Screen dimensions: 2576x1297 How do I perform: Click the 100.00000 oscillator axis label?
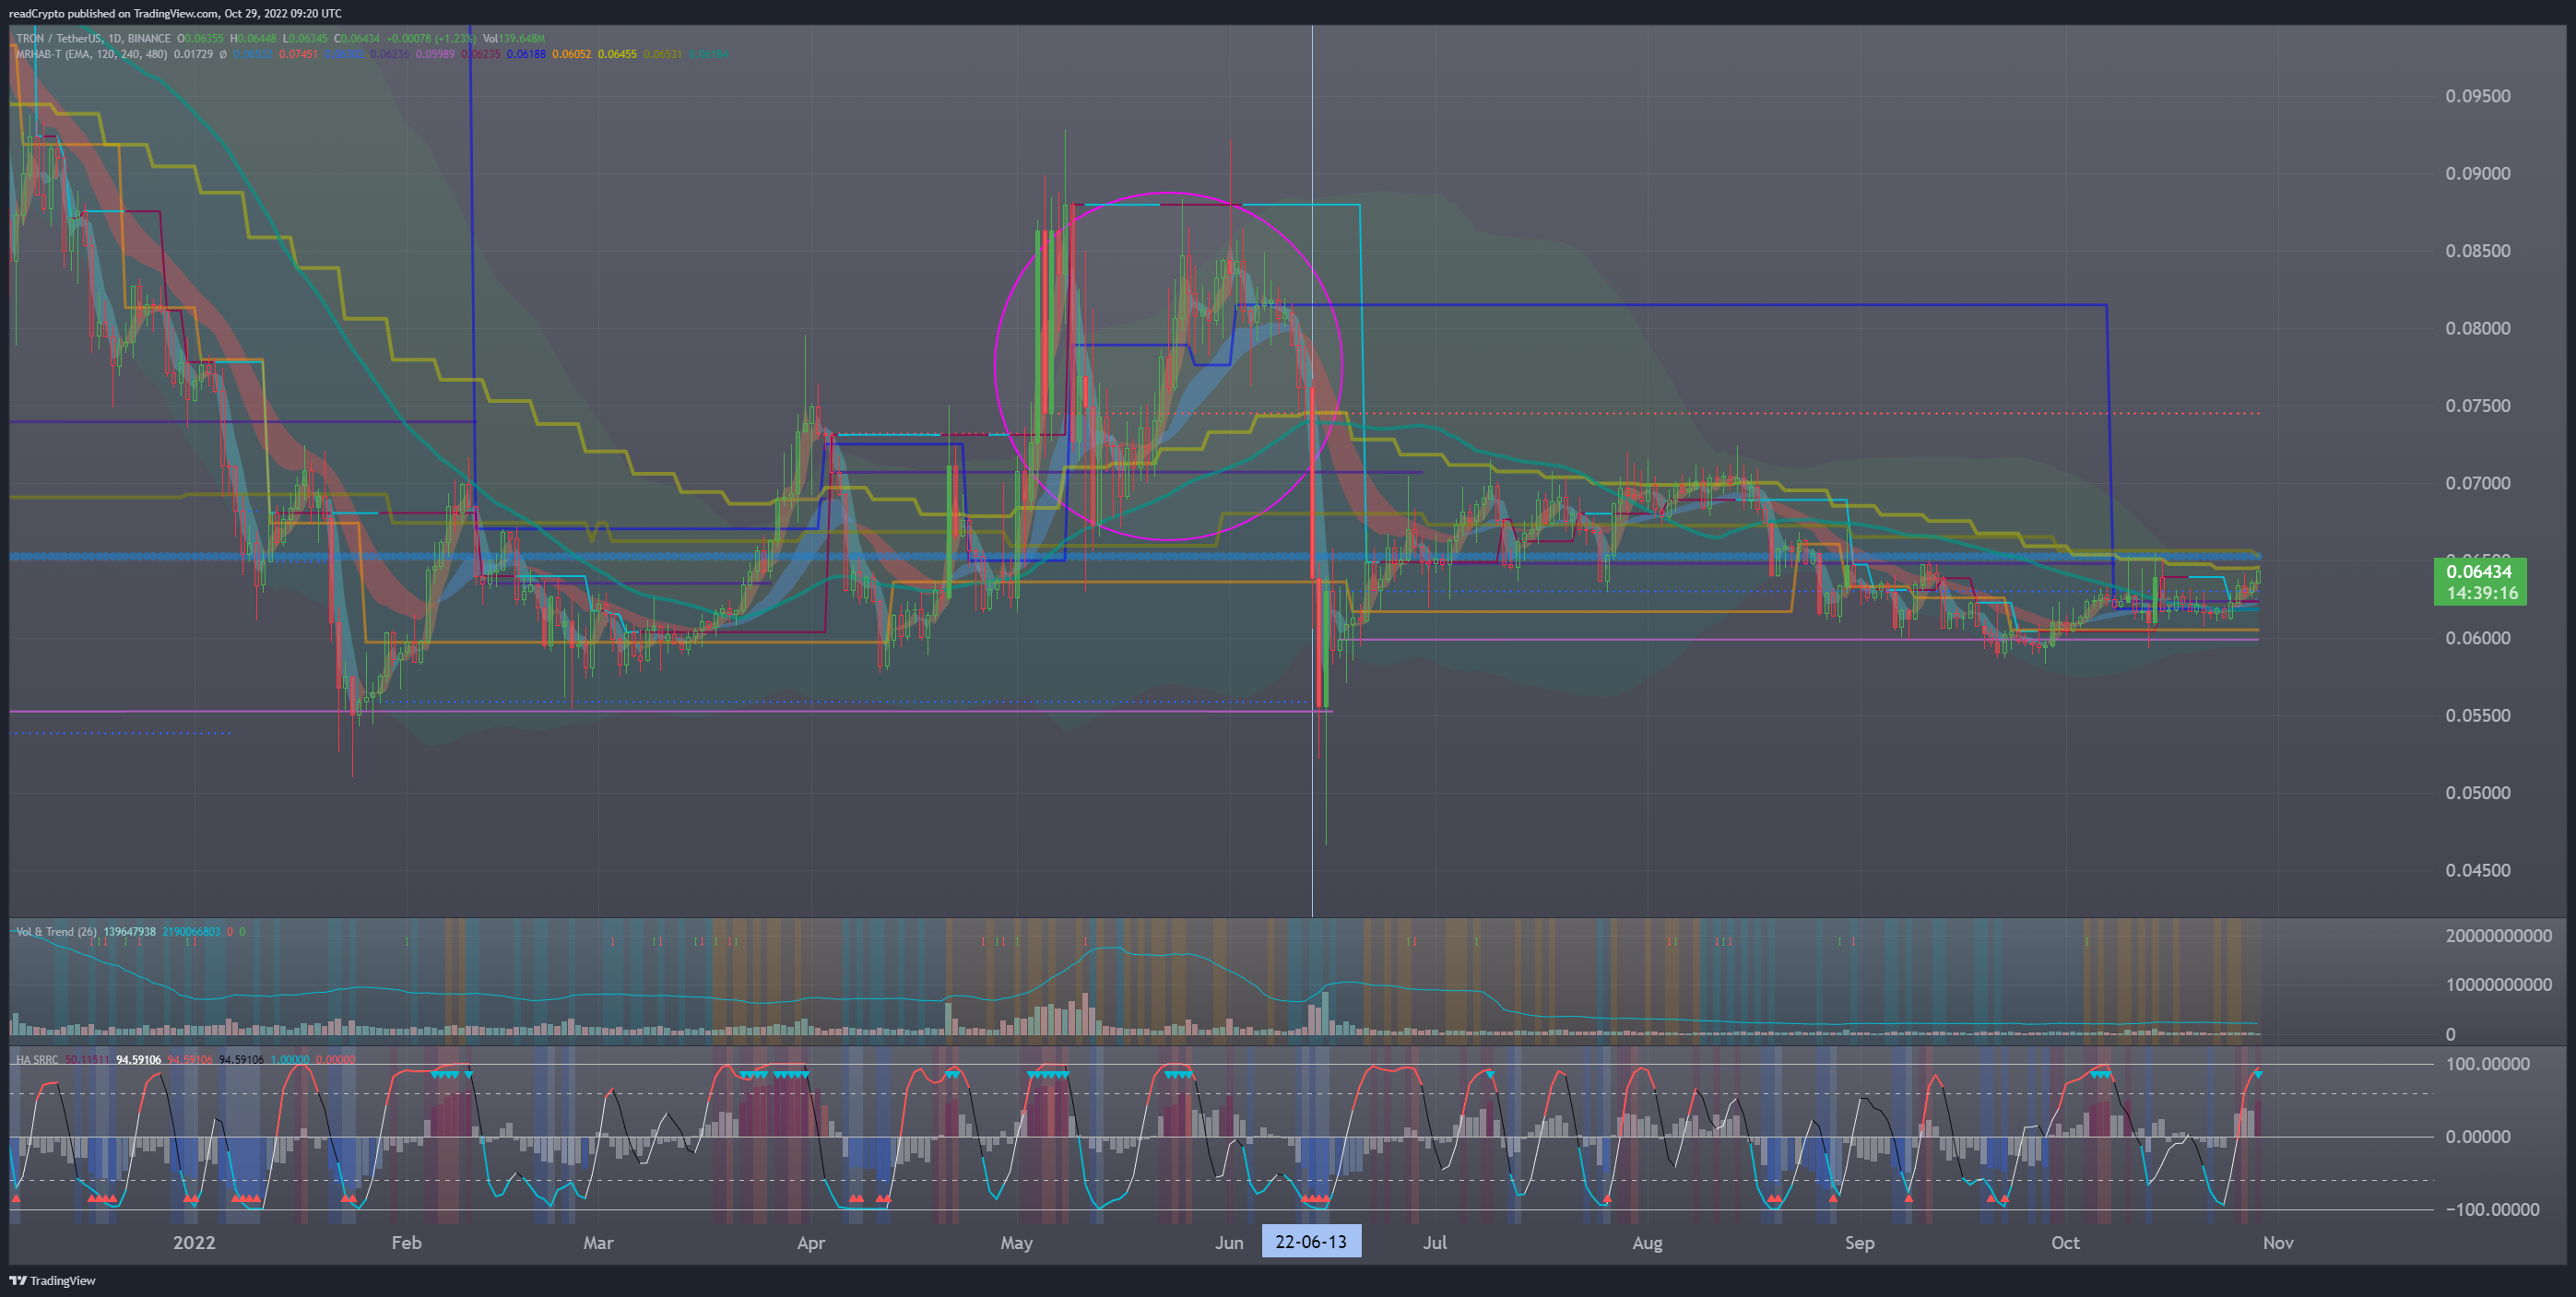[x=2488, y=1064]
